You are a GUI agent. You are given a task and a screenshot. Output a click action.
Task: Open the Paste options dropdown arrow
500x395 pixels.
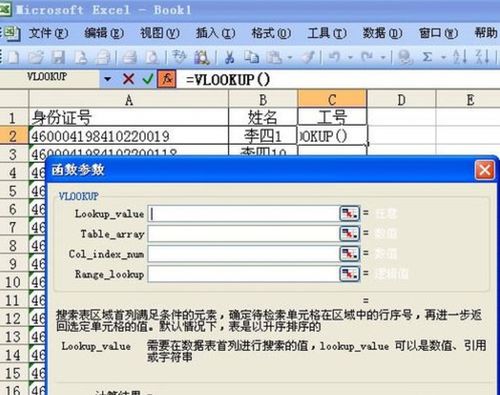[290, 58]
